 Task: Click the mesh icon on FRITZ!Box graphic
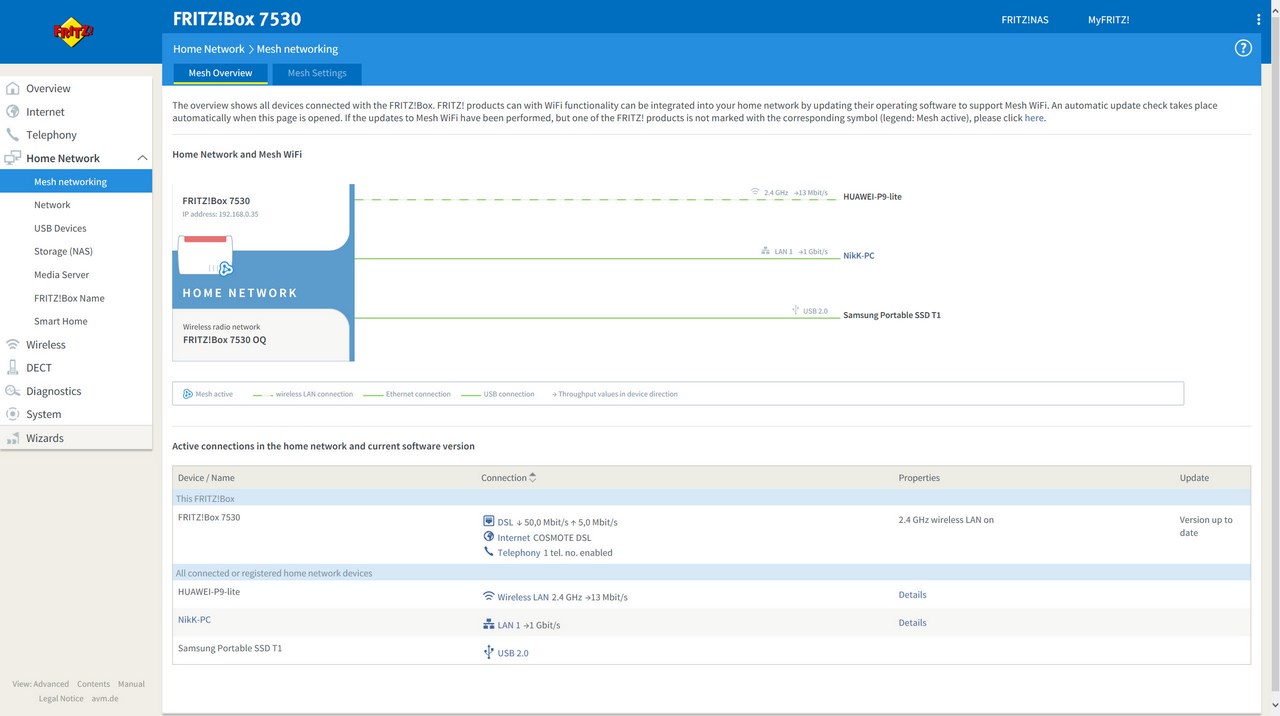pos(225,268)
